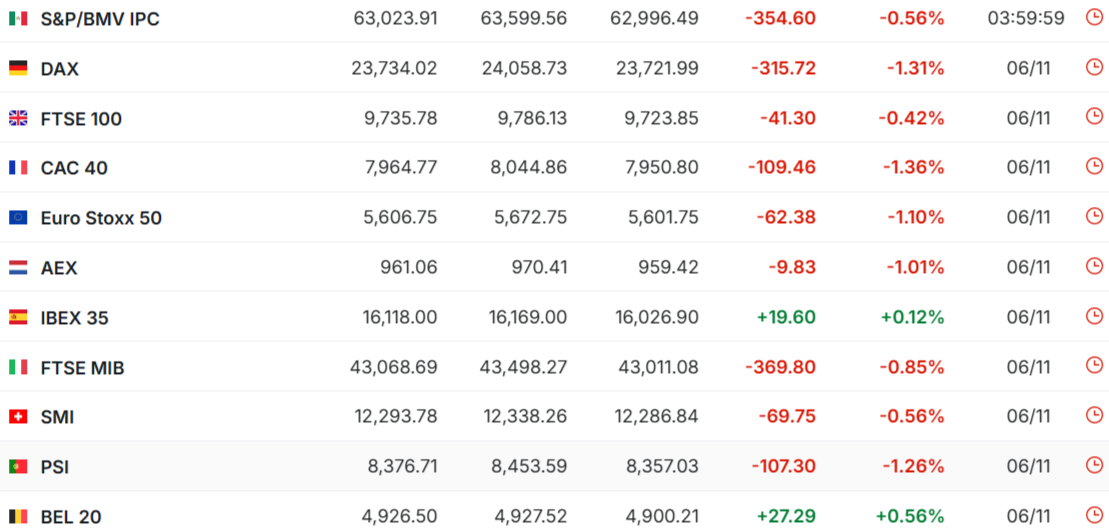Open the DAX index link
The height and width of the screenshot is (532, 1109).
pyautogui.click(x=60, y=69)
